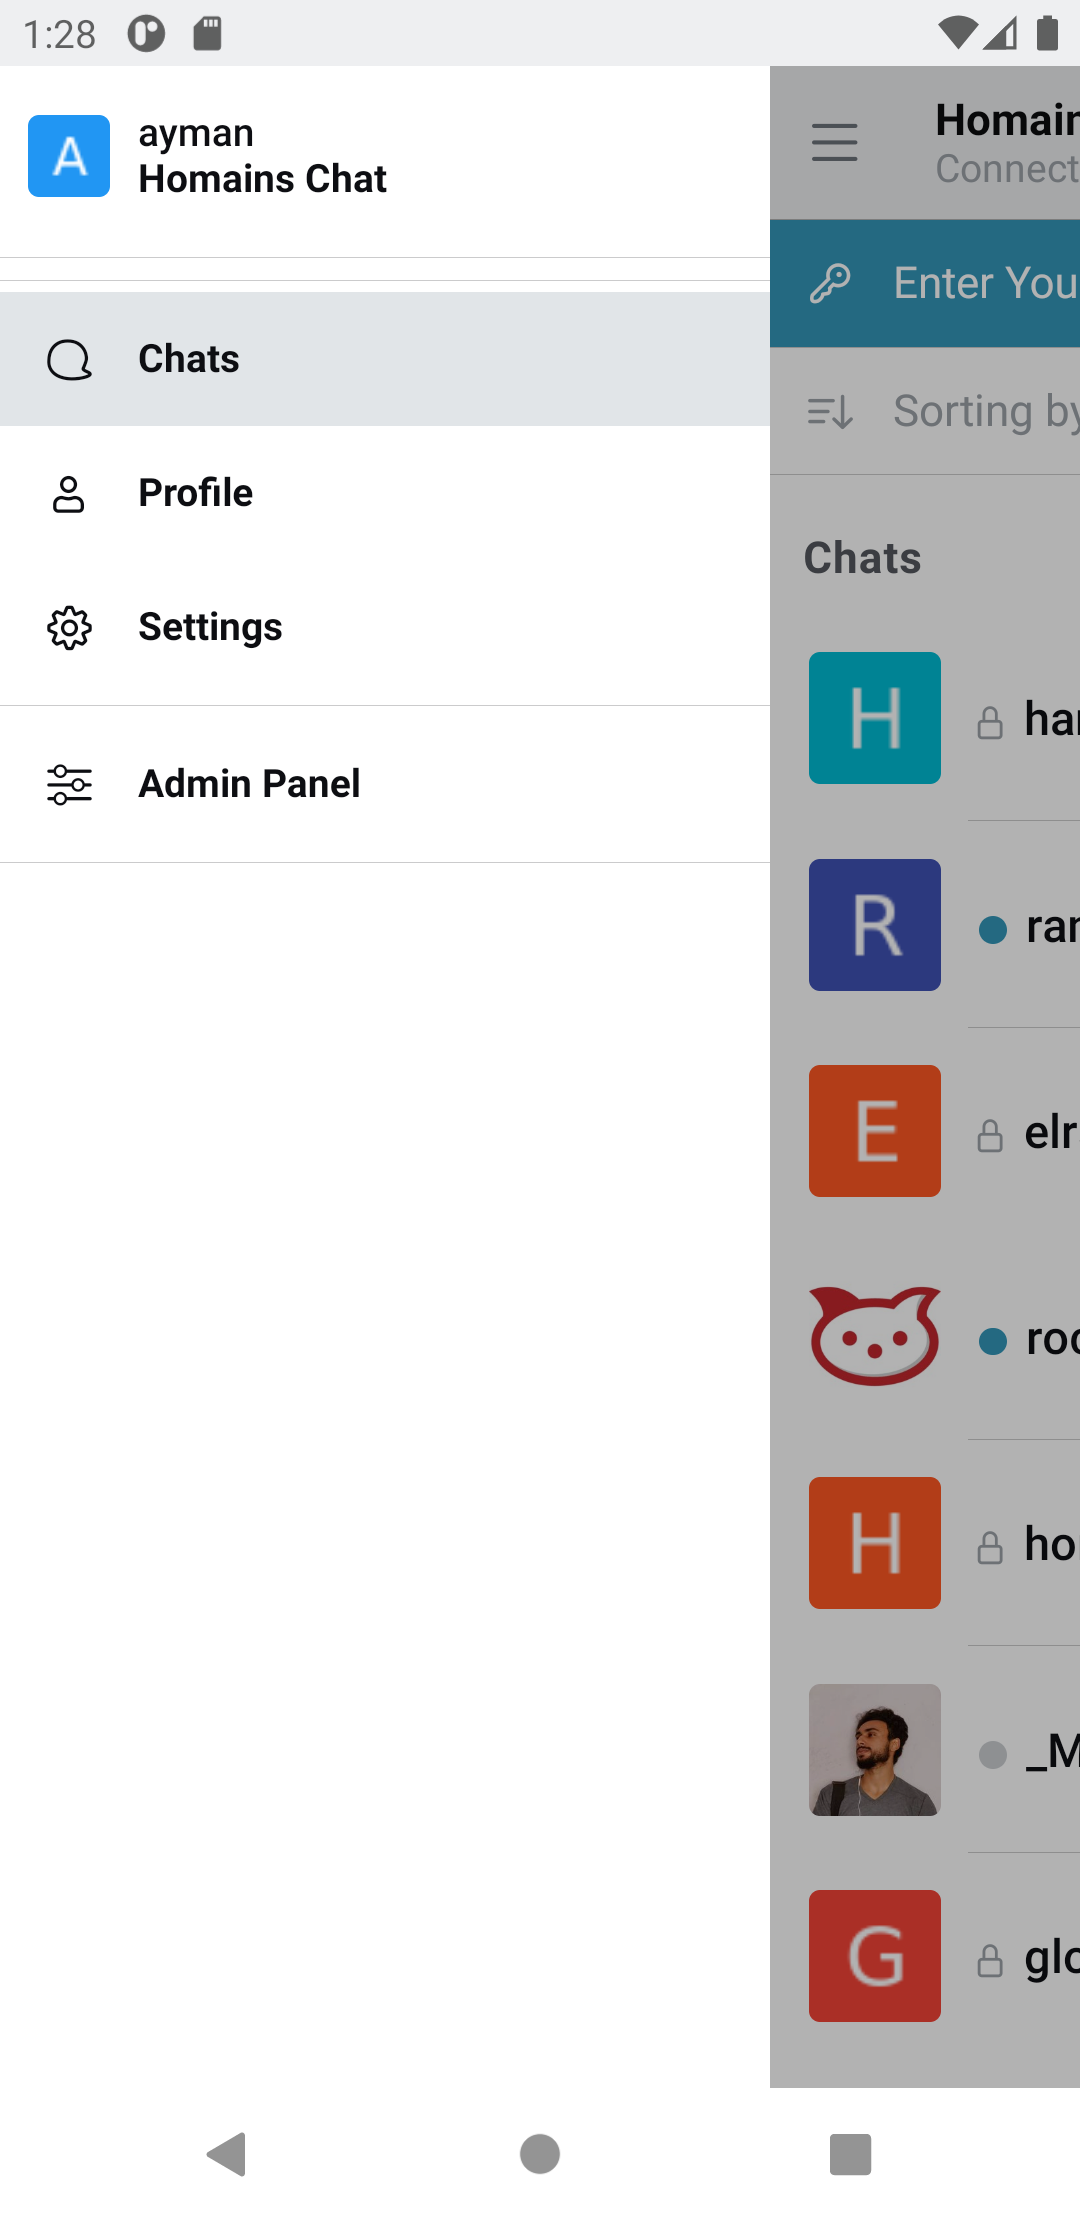Open the Profile menu item

coord(195,493)
